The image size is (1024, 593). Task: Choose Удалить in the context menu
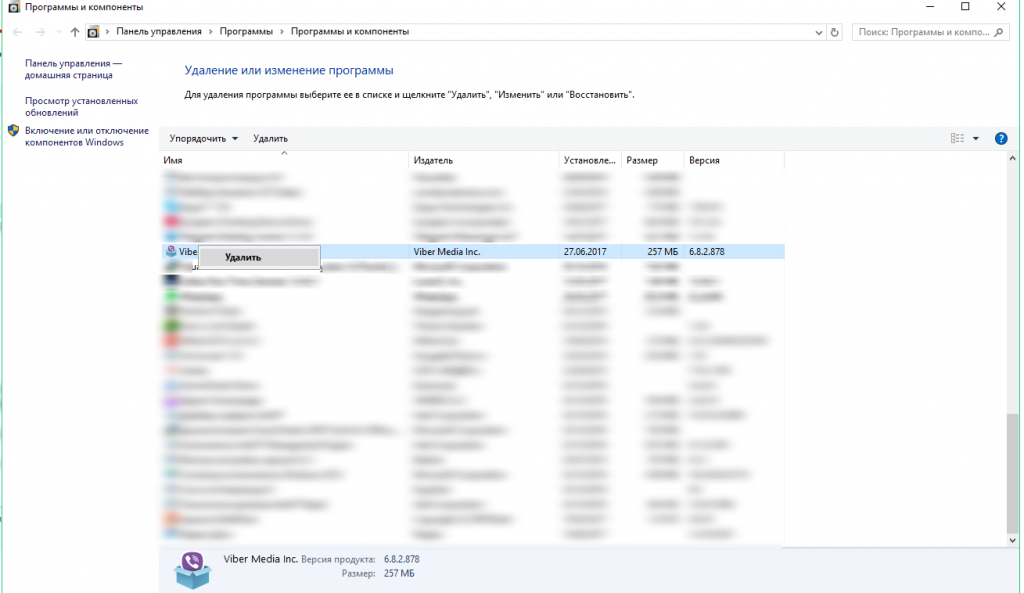click(x=243, y=257)
